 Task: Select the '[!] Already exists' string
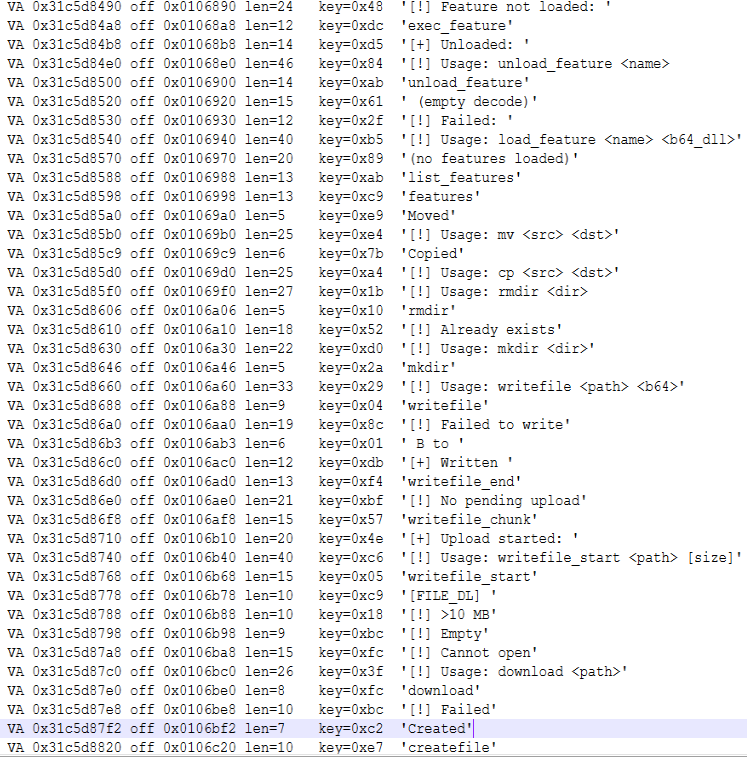(x=481, y=330)
